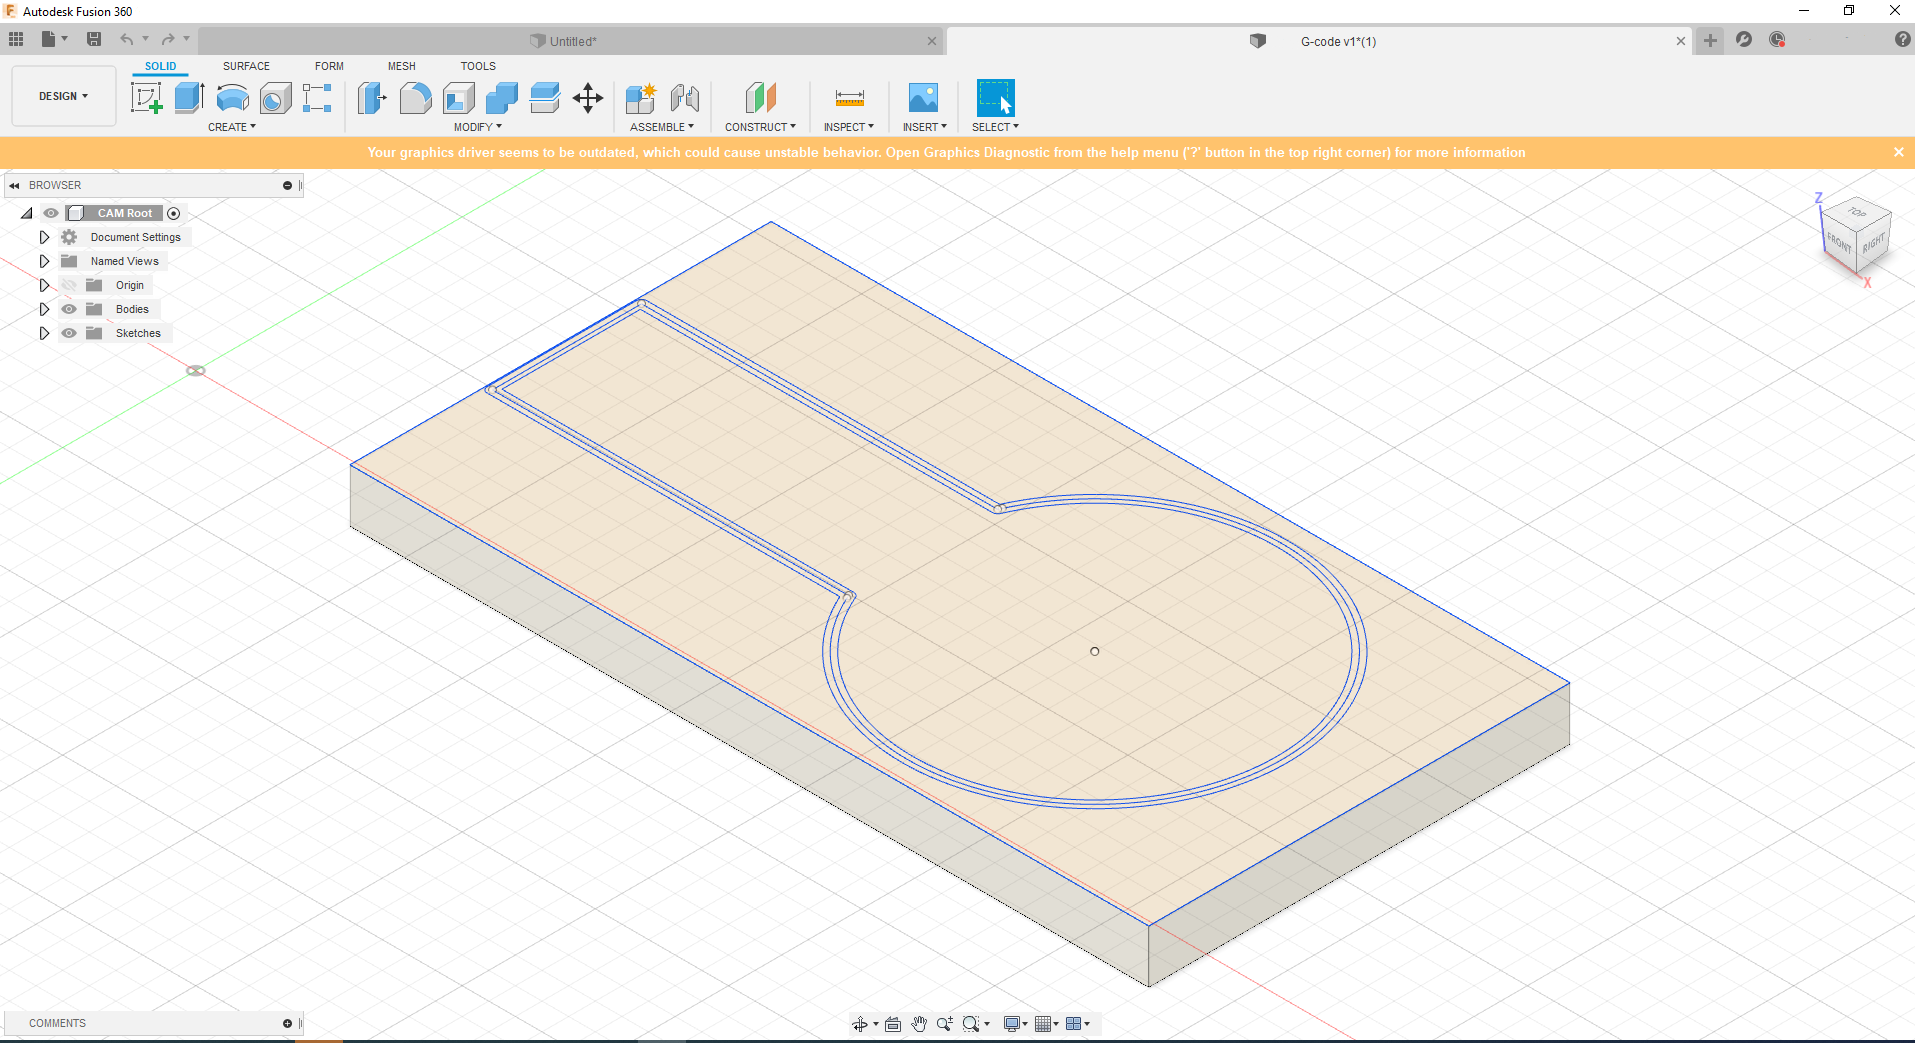Expand the Origin node
The width and height of the screenshot is (1915, 1043).
[x=44, y=285]
